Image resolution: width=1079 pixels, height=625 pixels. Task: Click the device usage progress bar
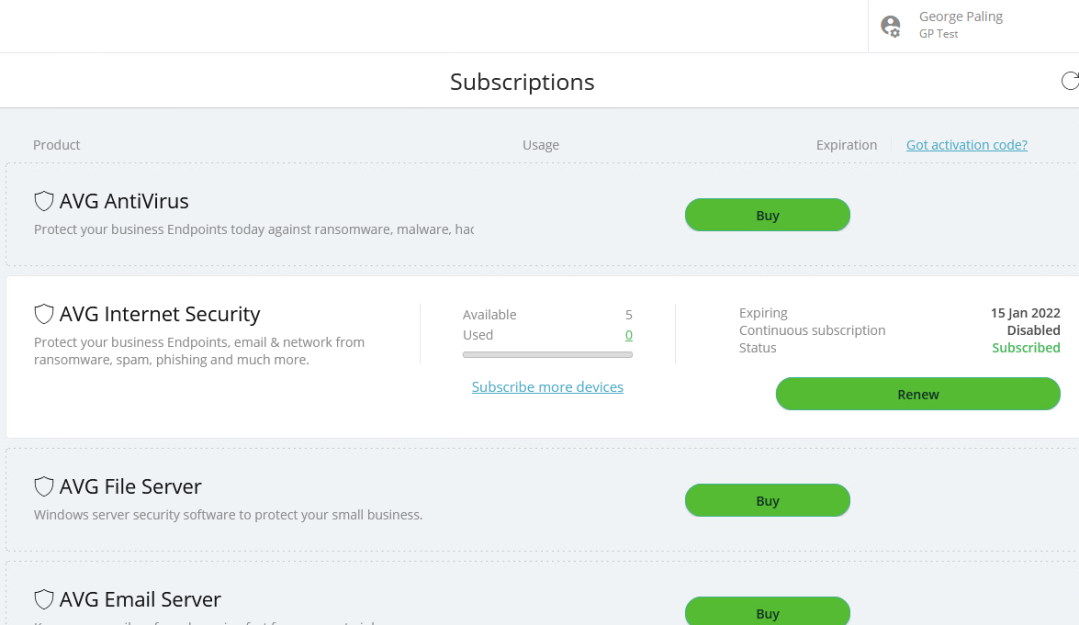pos(547,354)
